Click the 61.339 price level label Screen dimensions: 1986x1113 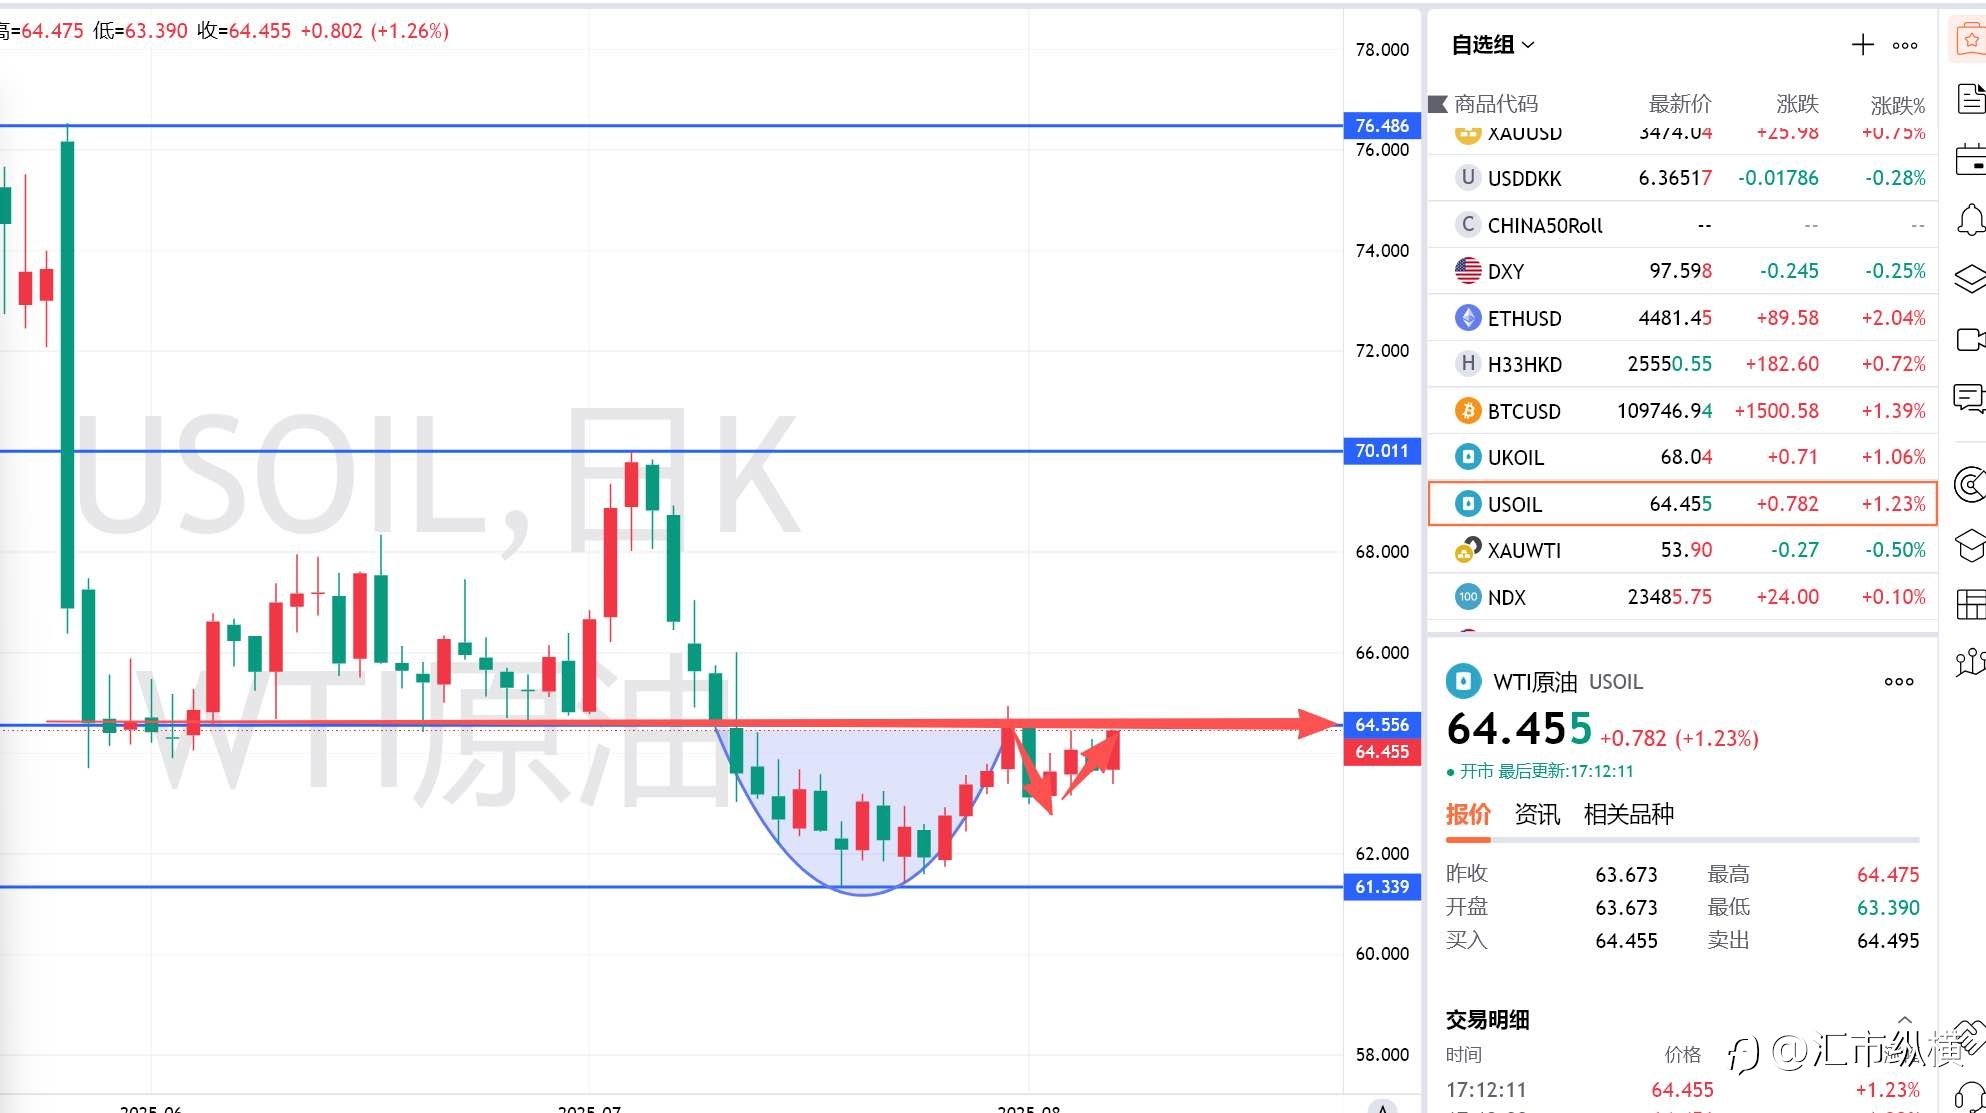coord(1382,886)
